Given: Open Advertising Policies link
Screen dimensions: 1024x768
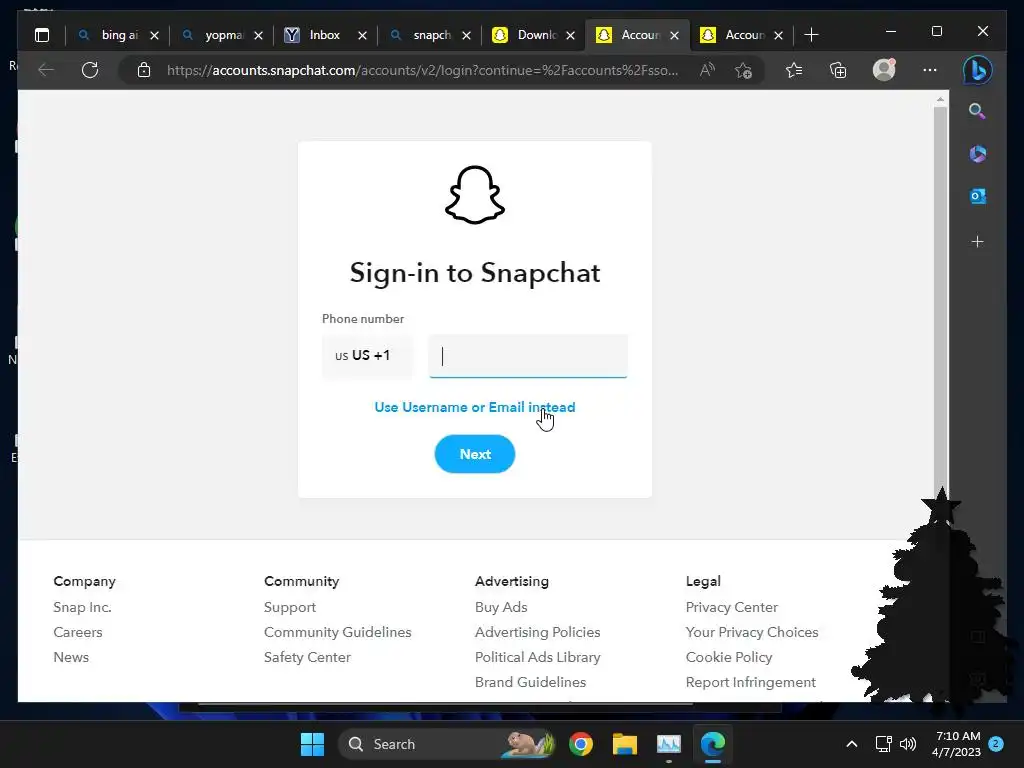Looking at the screenshot, I should [x=537, y=632].
